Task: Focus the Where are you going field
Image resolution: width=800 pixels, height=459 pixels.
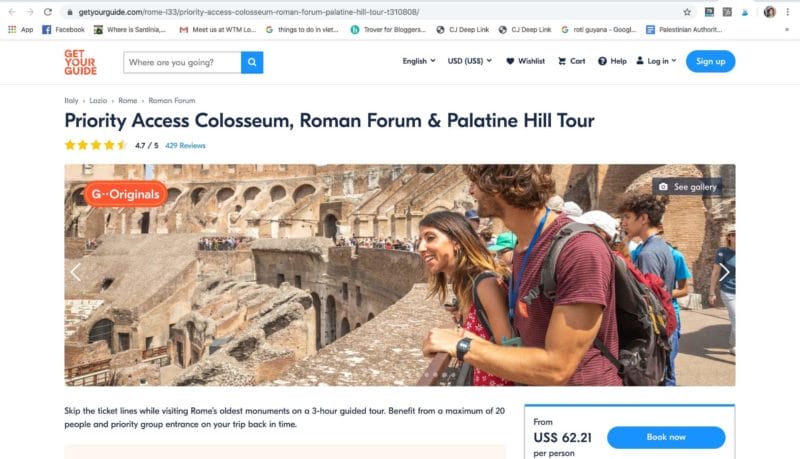Action: (x=182, y=62)
